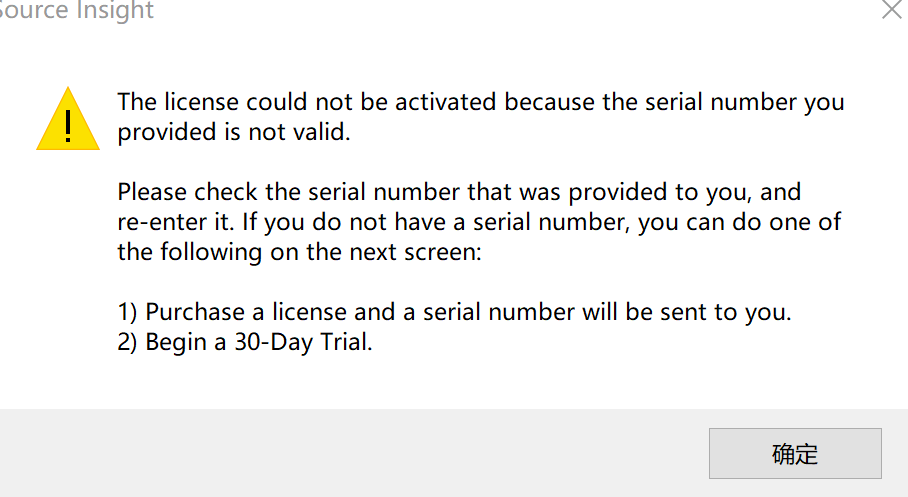This screenshot has height=497, width=908.
Task: Close the Source Insight dialog via X
Action: pos(892,9)
